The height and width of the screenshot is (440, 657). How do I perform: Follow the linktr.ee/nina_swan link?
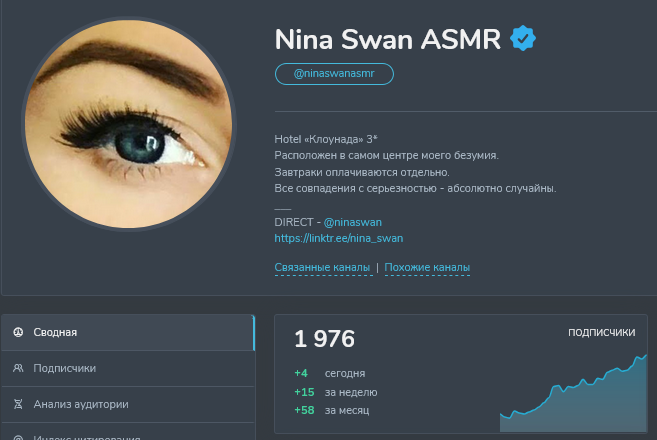[x=339, y=238]
